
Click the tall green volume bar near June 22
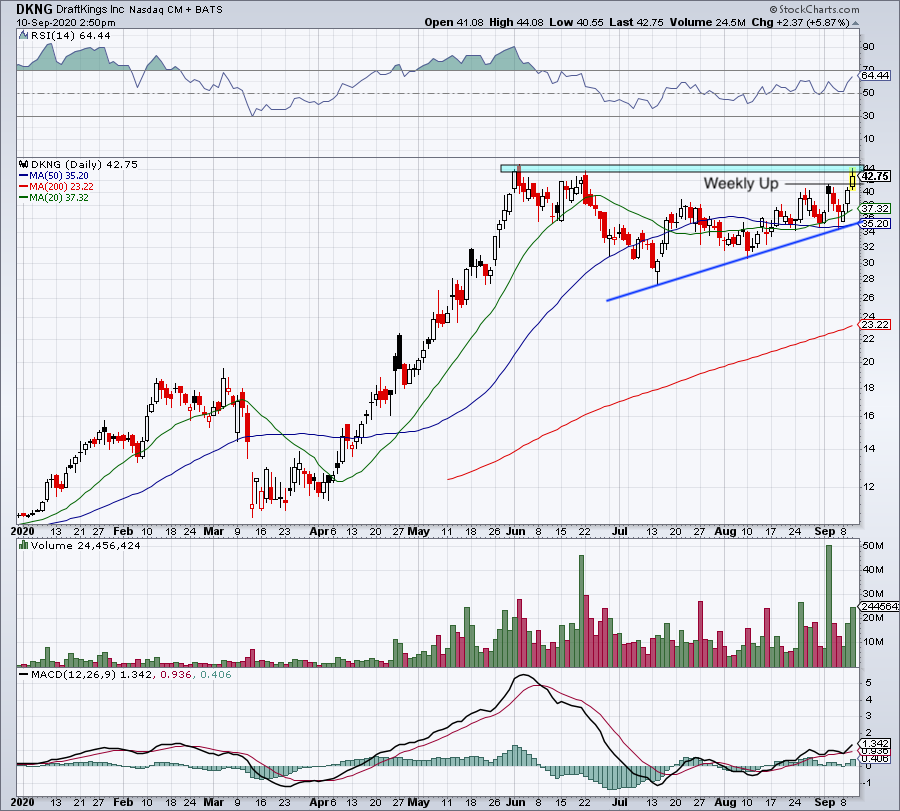click(581, 611)
